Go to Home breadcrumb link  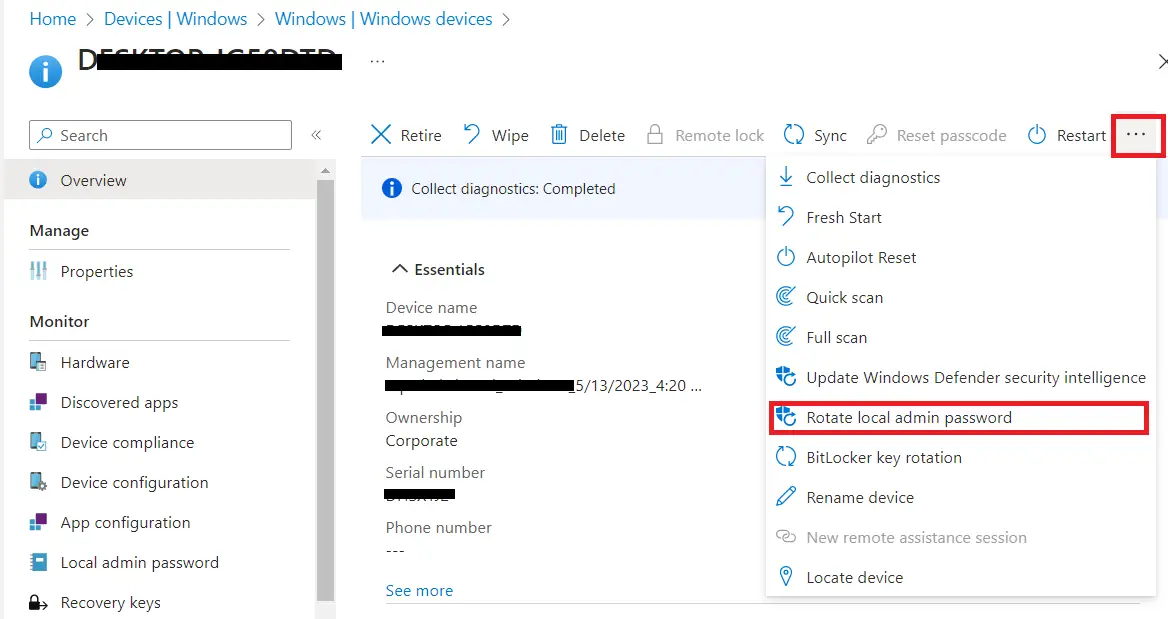pyautogui.click(x=52, y=19)
